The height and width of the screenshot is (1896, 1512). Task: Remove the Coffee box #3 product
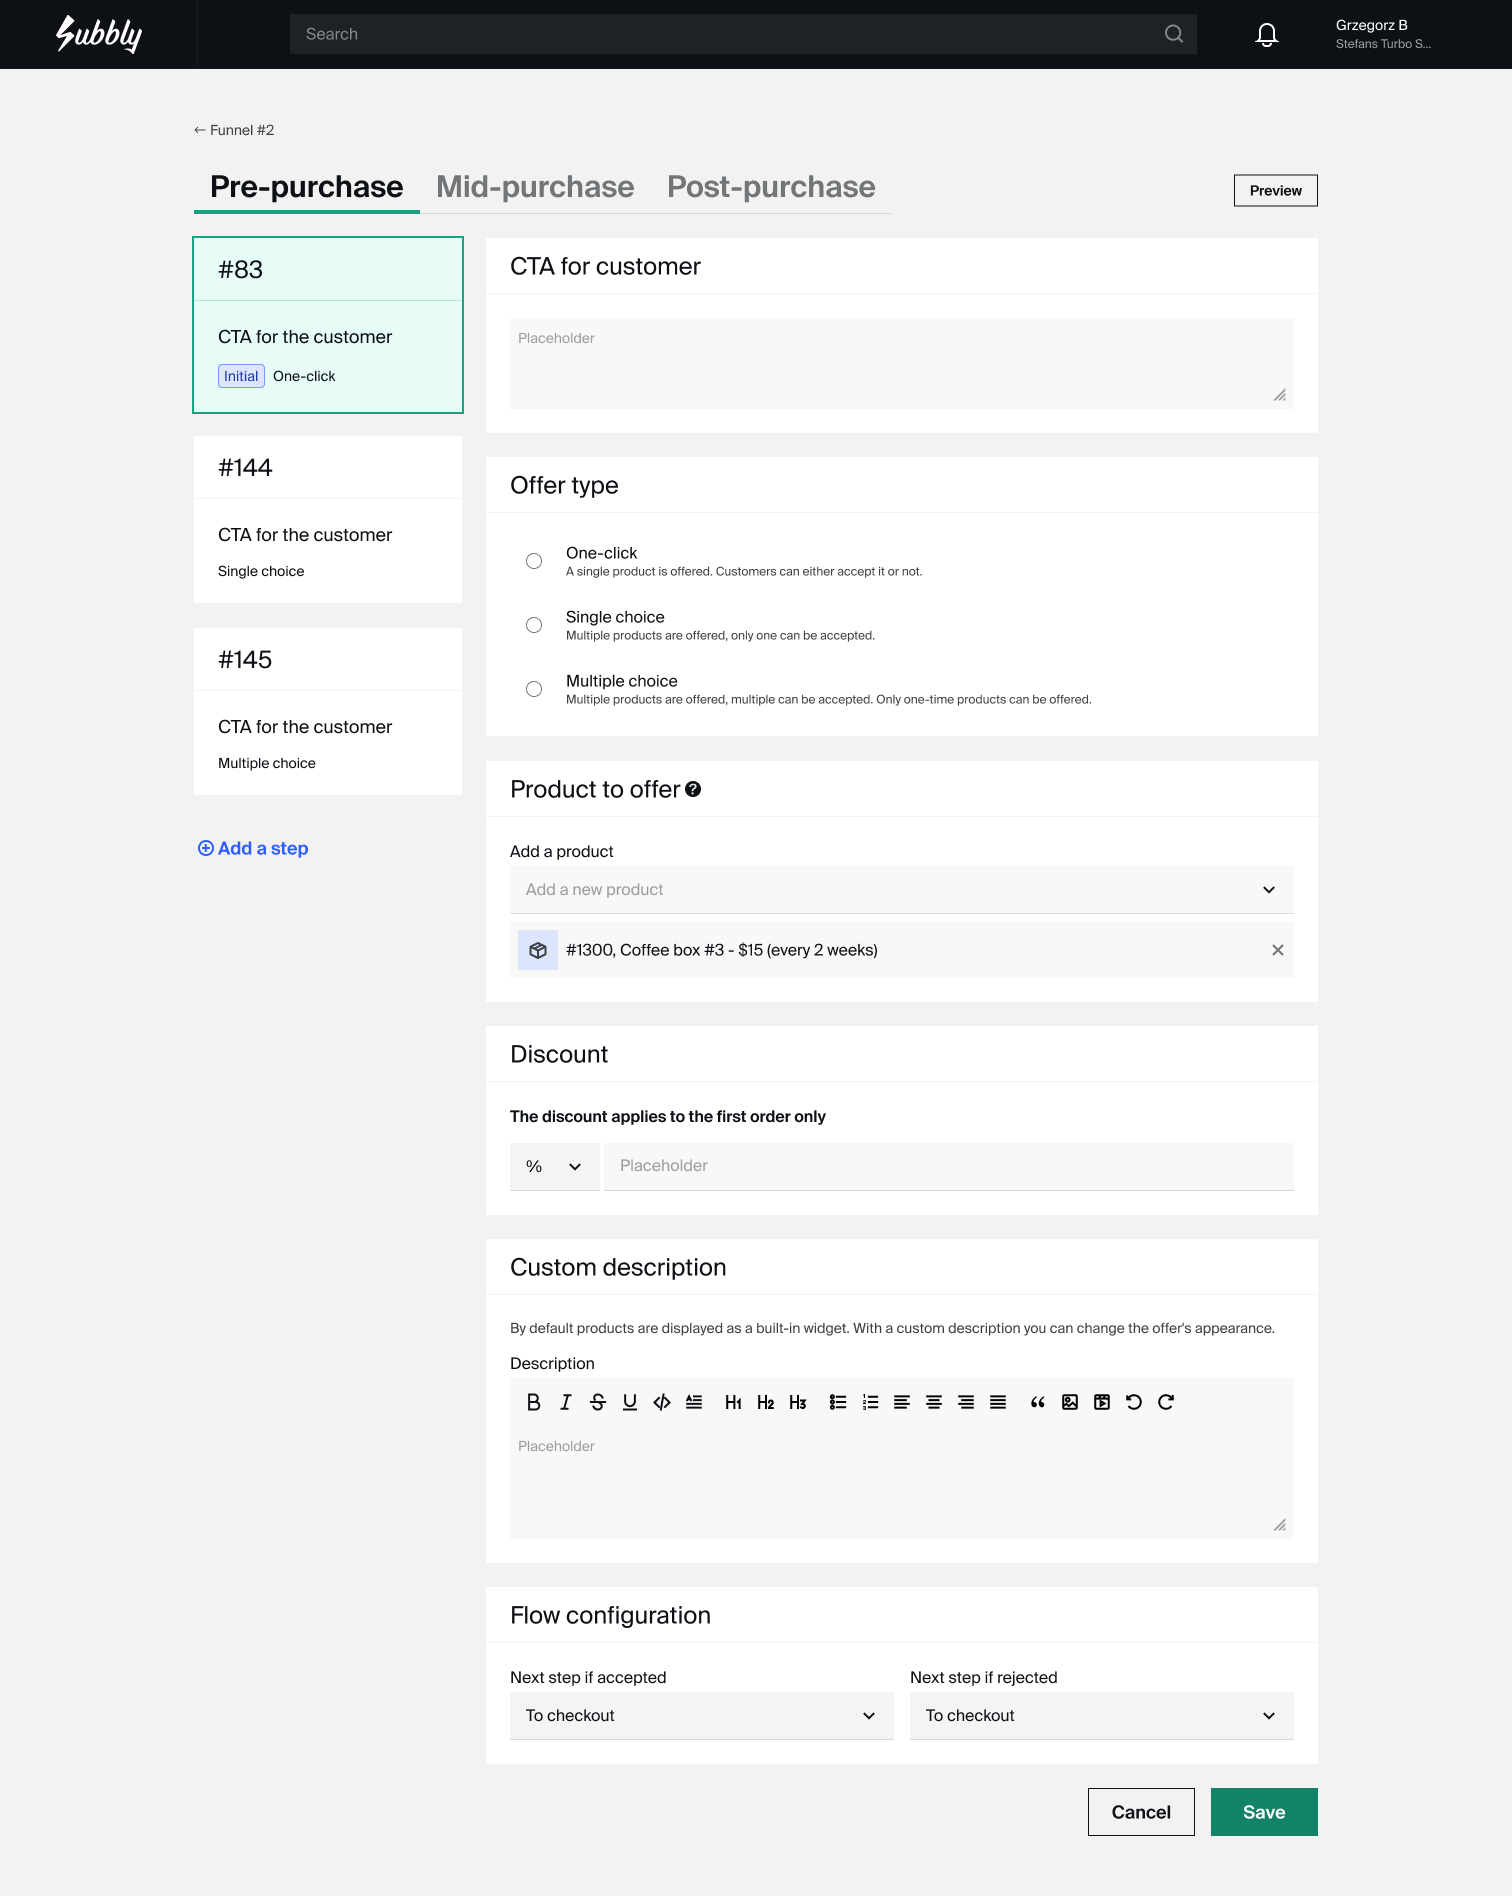point(1278,950)
